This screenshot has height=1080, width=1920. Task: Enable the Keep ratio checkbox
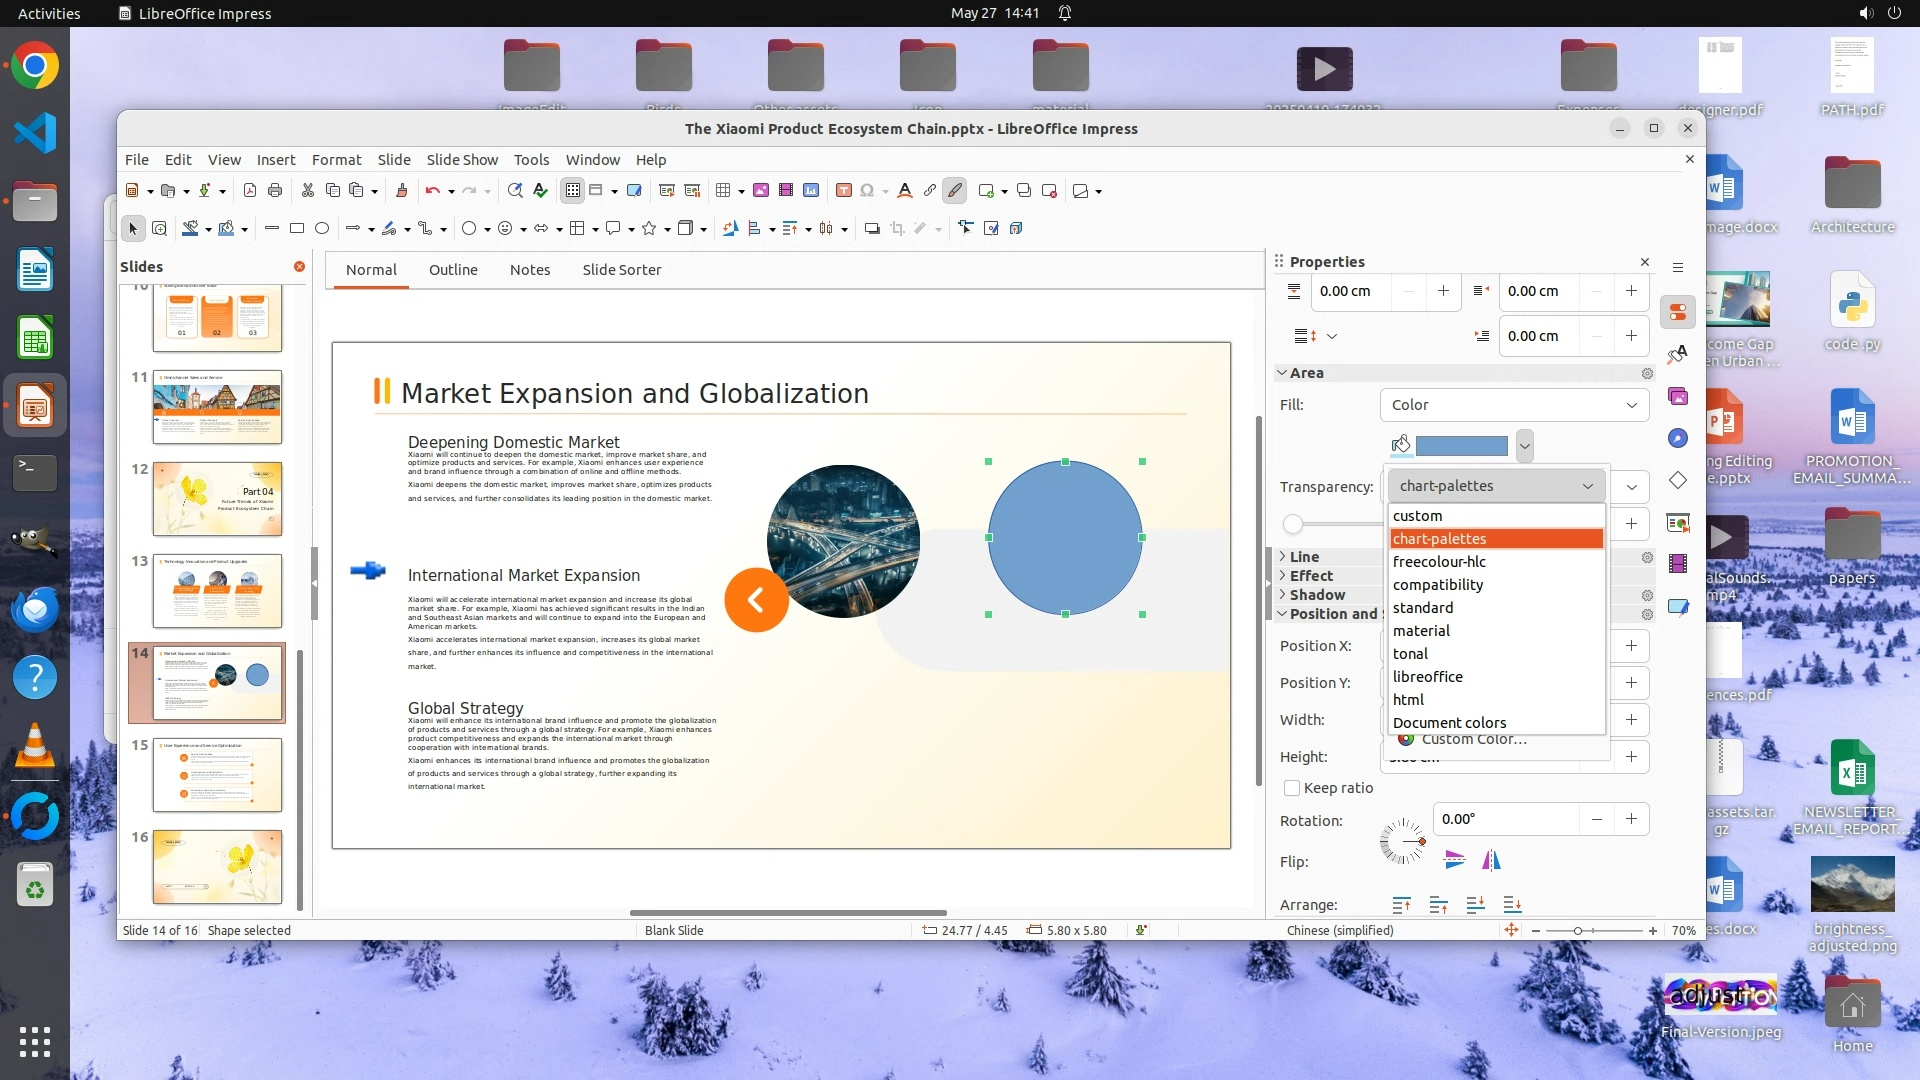(x=1292, y=788)
